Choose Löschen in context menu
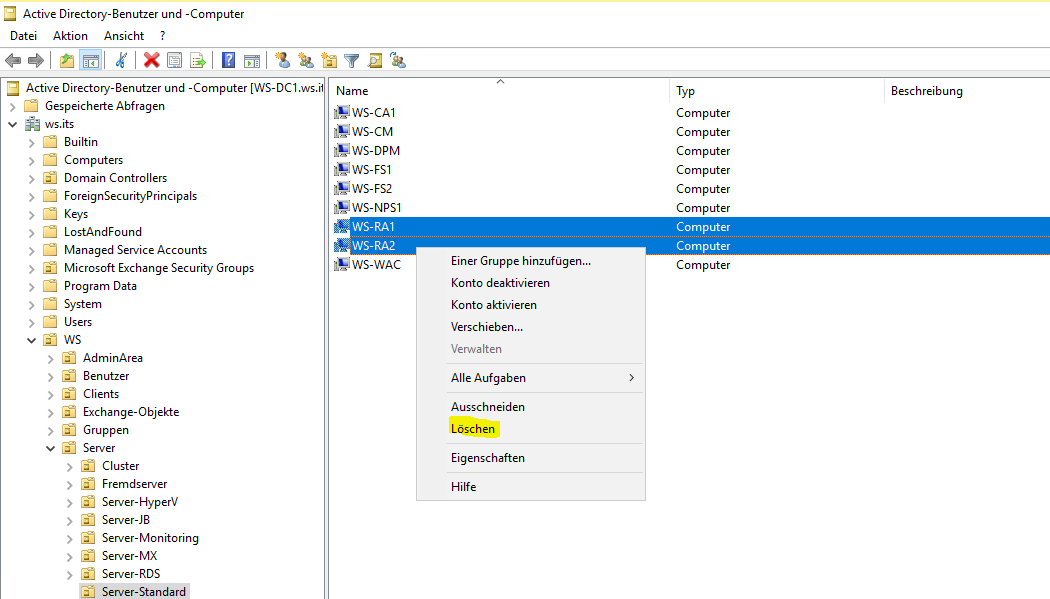 click(x=473, y=428)
